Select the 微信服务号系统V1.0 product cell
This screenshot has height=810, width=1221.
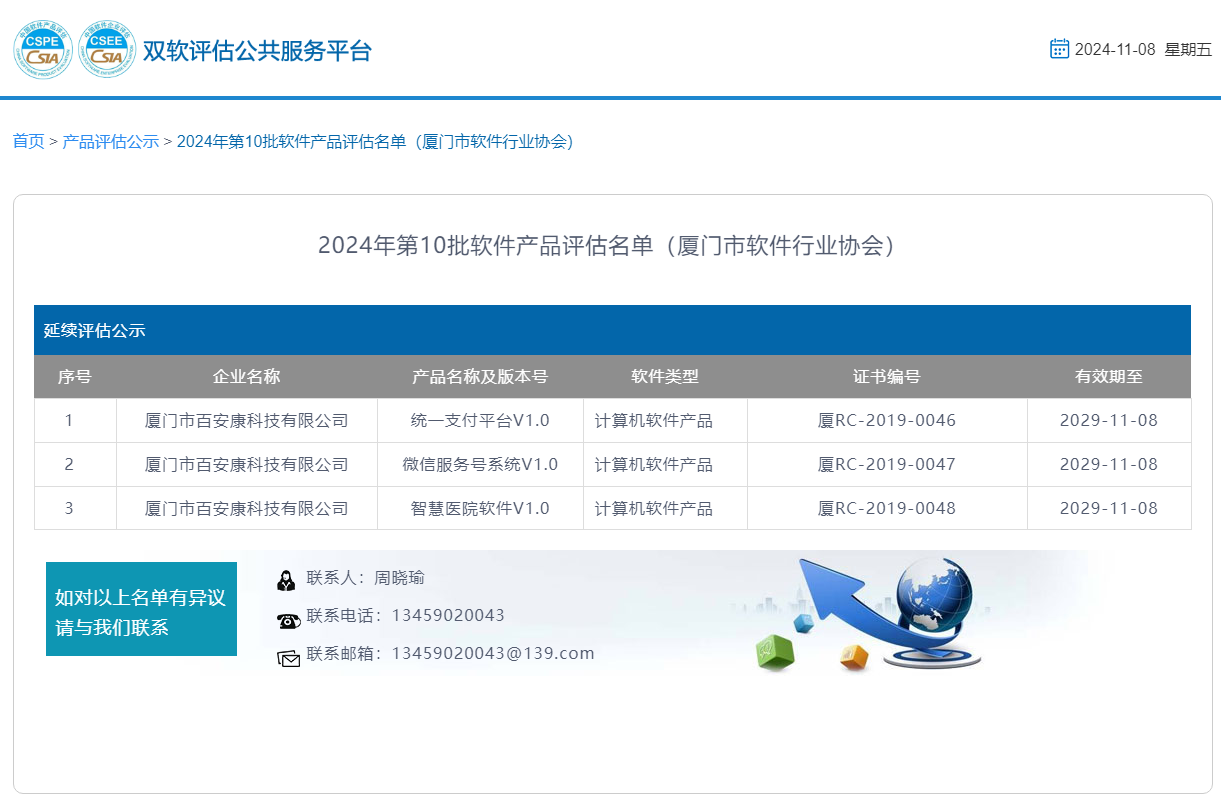480,465
